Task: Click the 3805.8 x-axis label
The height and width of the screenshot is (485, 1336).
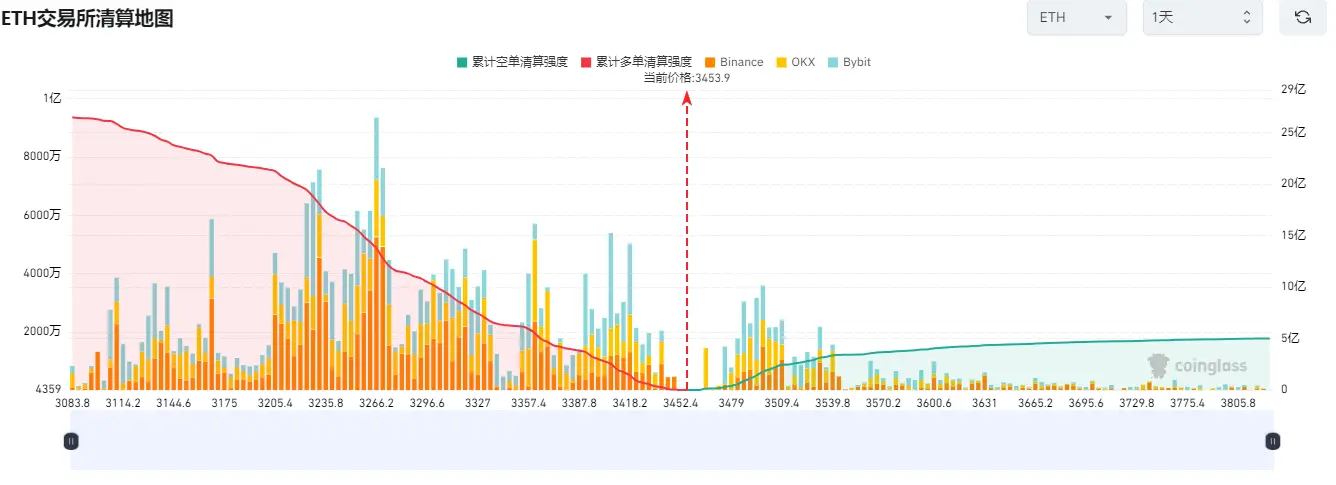Action: [x=1238, y=403]
